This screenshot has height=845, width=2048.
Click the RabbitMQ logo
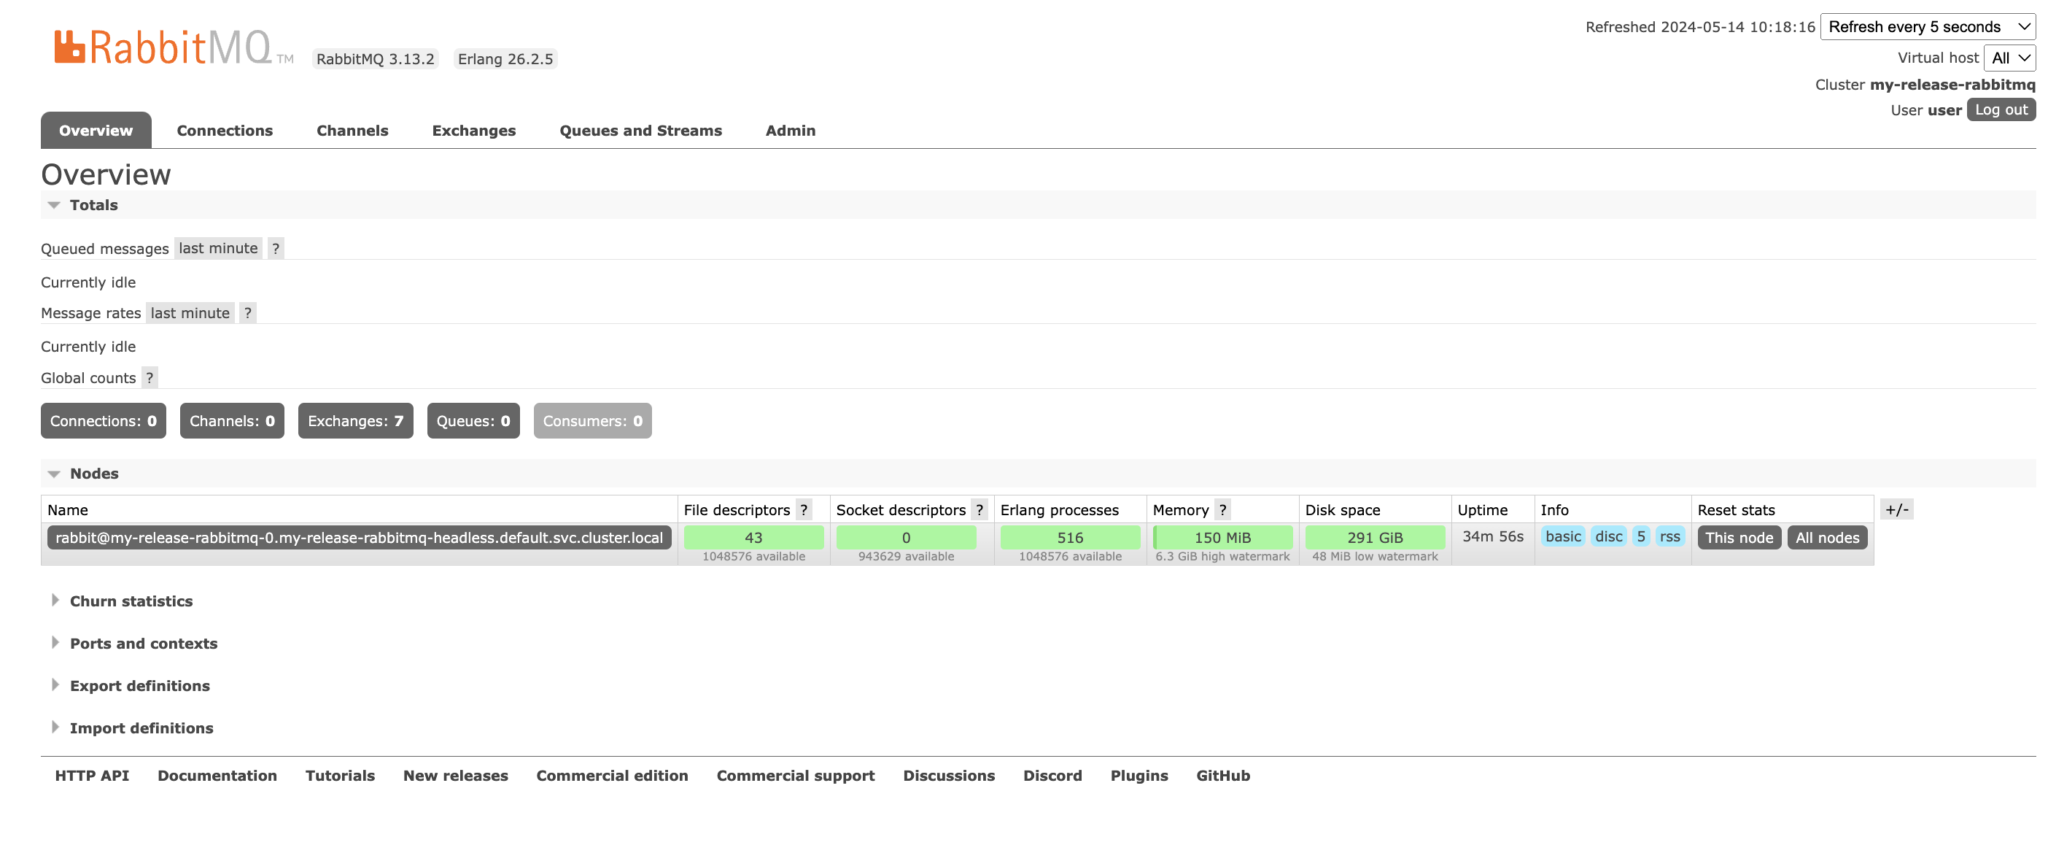click(173, 47)
